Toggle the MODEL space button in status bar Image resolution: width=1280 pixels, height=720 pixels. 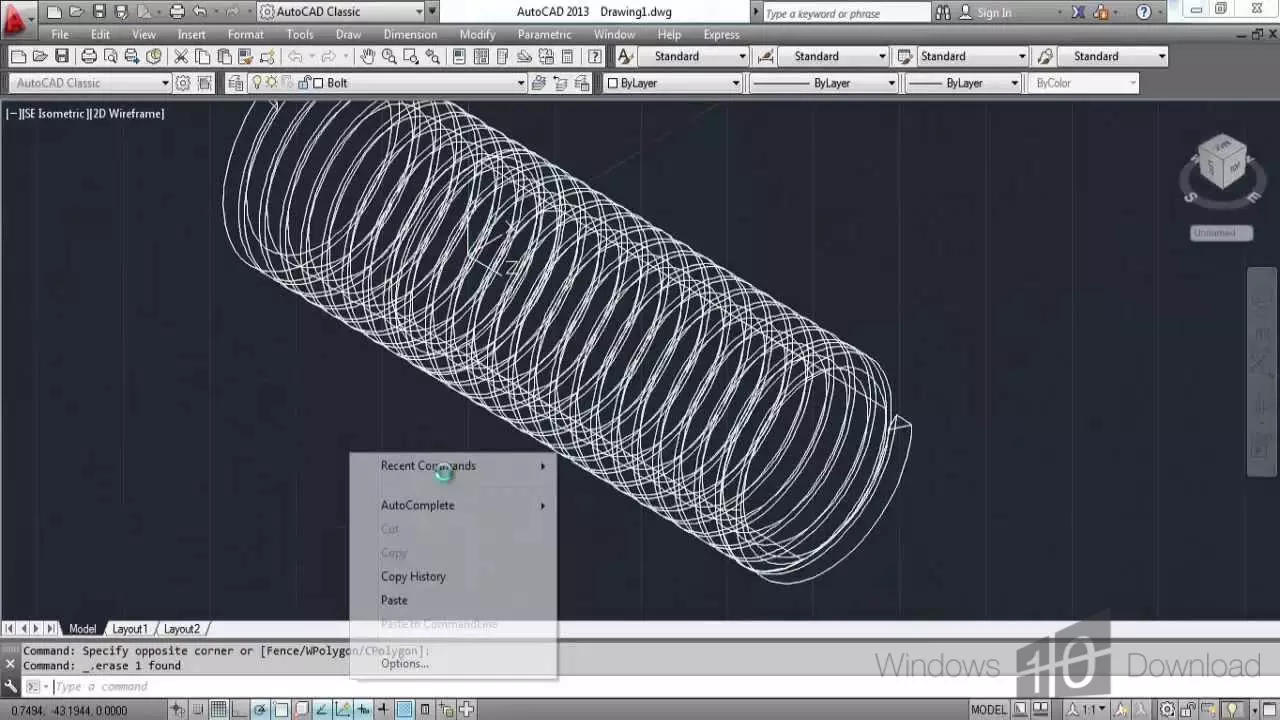pos(989,710)
